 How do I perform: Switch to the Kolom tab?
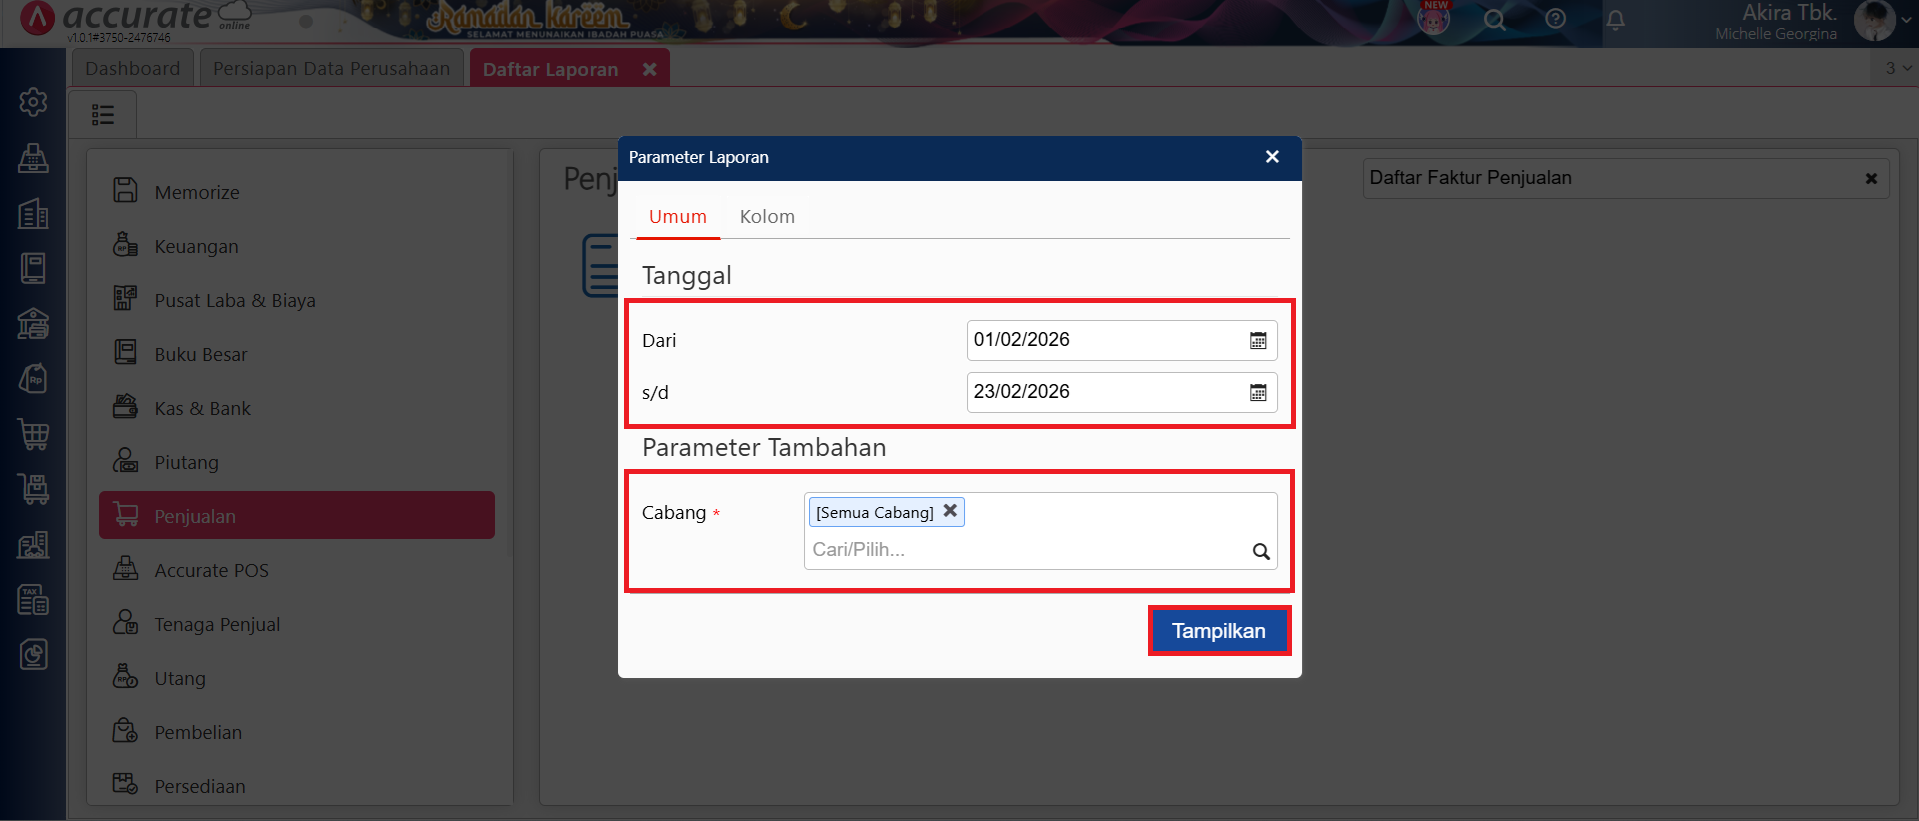767,217
